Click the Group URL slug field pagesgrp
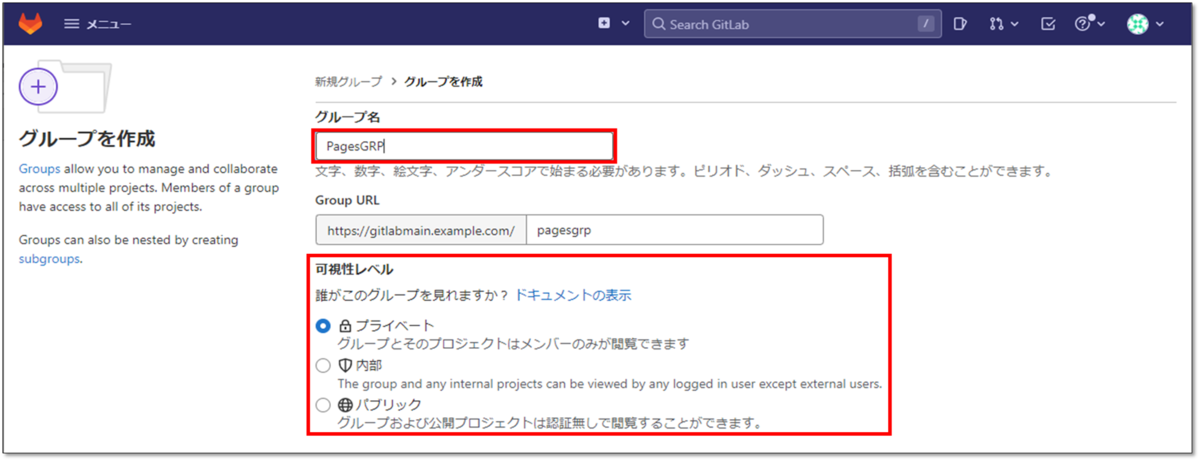1200x461 pixels. [x=675, y=230]
